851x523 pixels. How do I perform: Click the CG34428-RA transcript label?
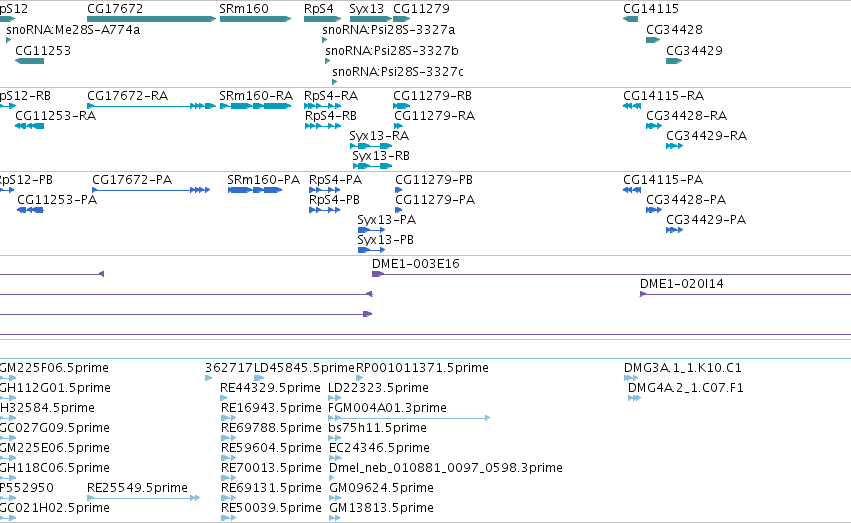(687, 116)
